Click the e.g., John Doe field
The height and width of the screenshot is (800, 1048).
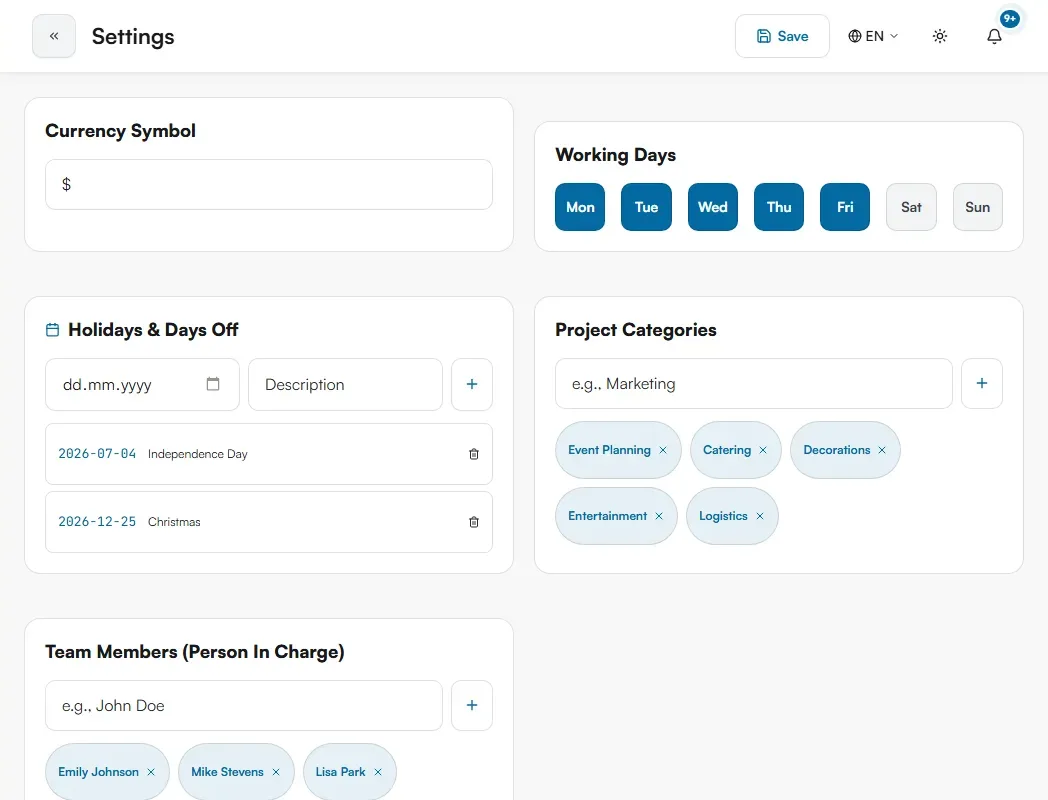pos(244,706)
